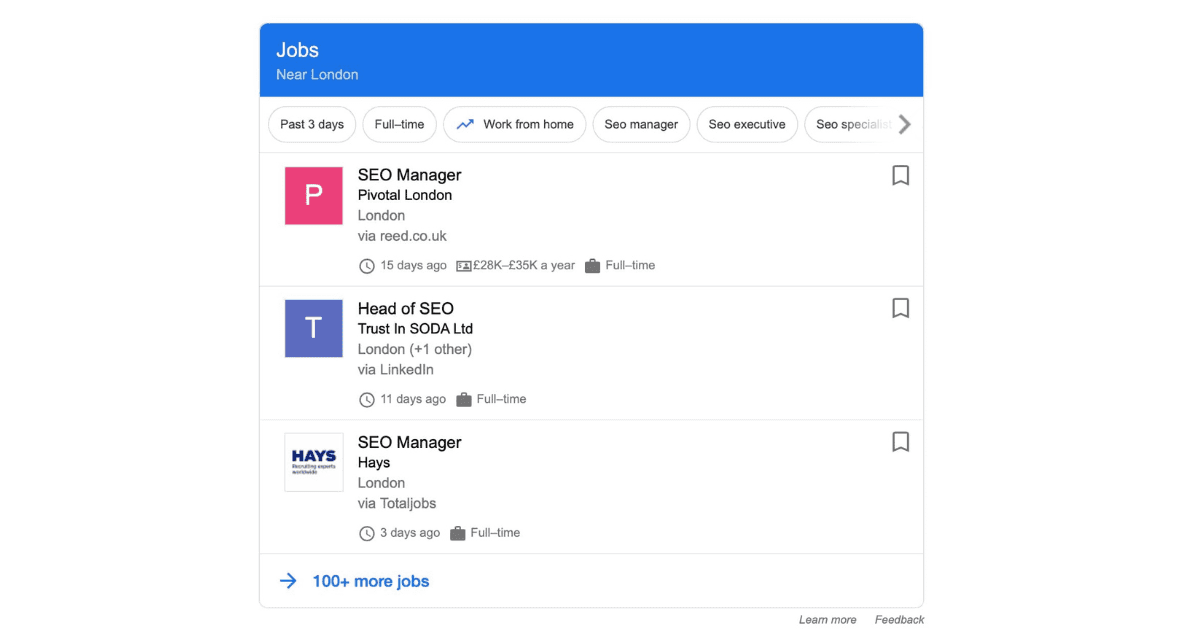
Task: Click 'Near London' subtitle
Action: coord(317,75)
